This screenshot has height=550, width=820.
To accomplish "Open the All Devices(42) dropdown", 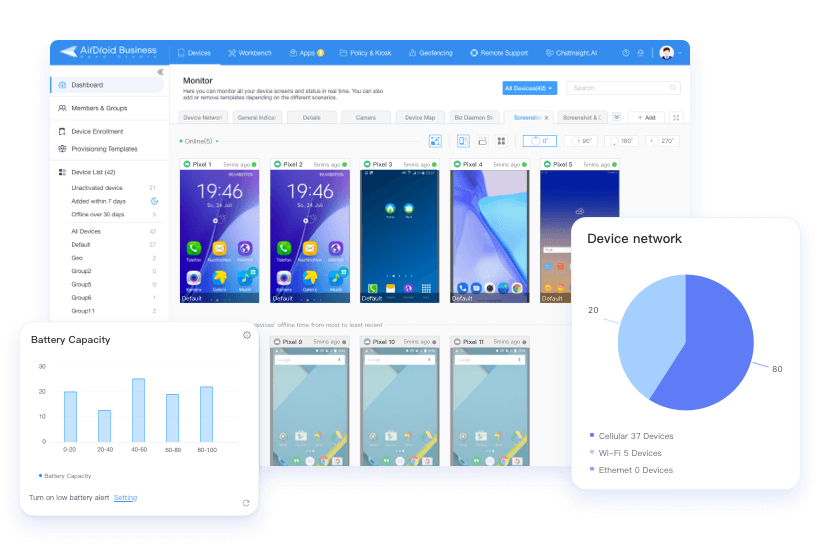I will [530, 88].
